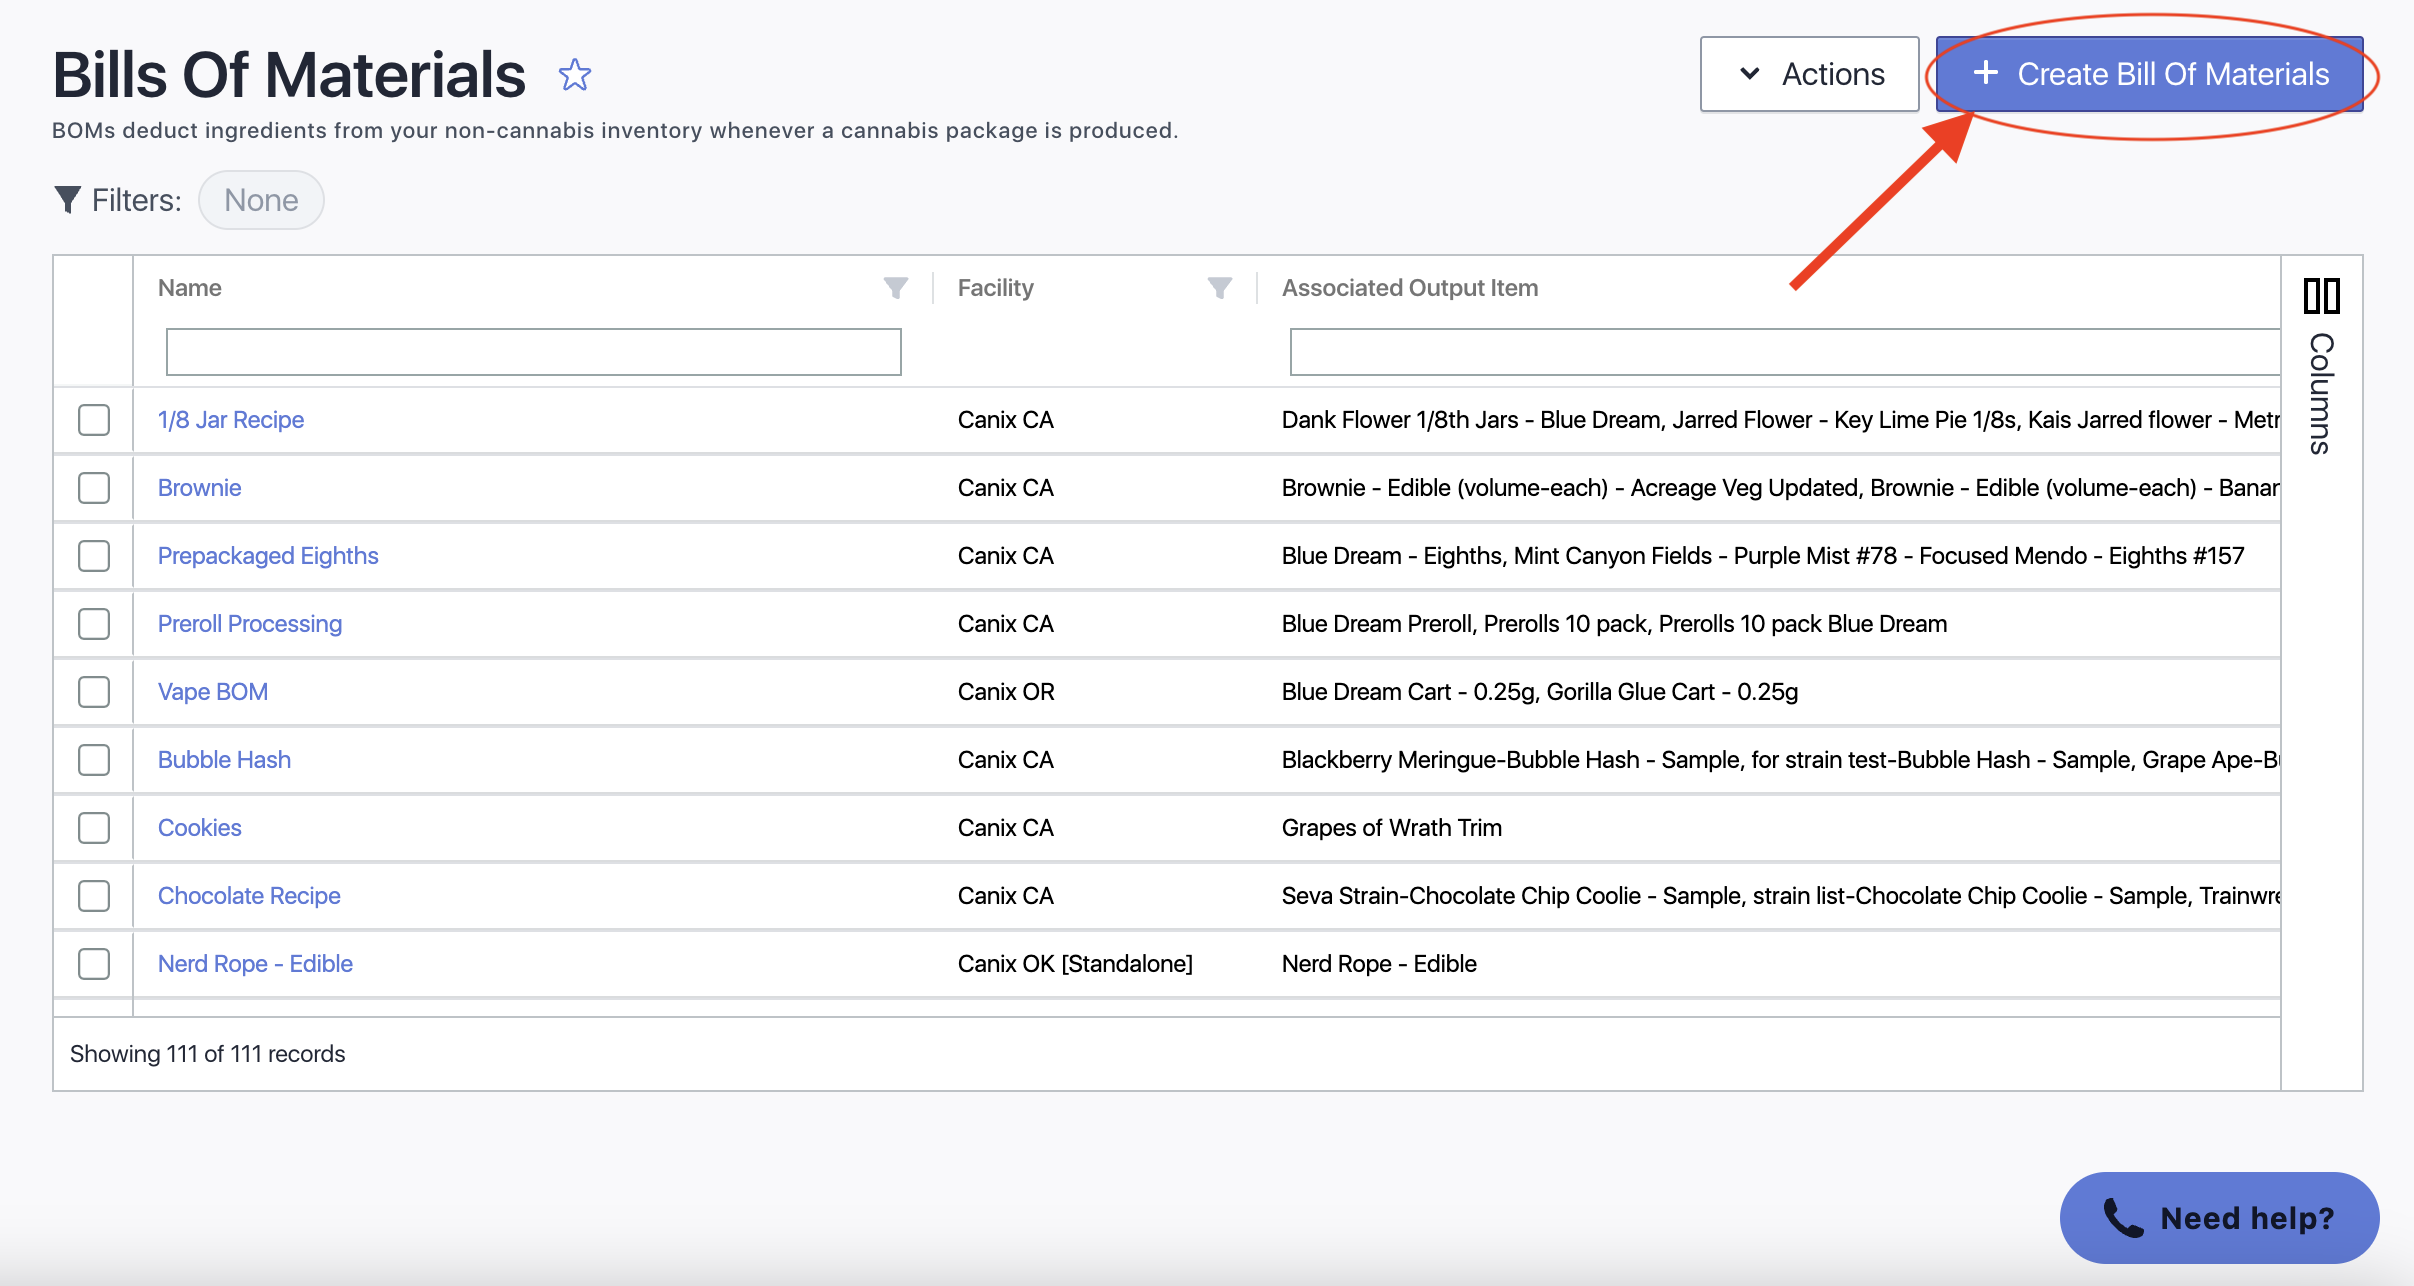Click the Filters funnel icon
The height and width of the screenshot is (1286, 2414).
coord(67,200)
